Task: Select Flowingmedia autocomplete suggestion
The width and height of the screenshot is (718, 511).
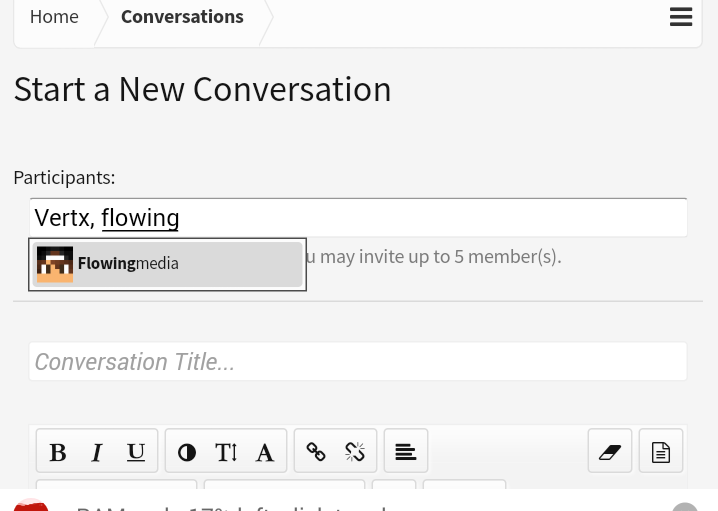Action: (x=168, y=264)
